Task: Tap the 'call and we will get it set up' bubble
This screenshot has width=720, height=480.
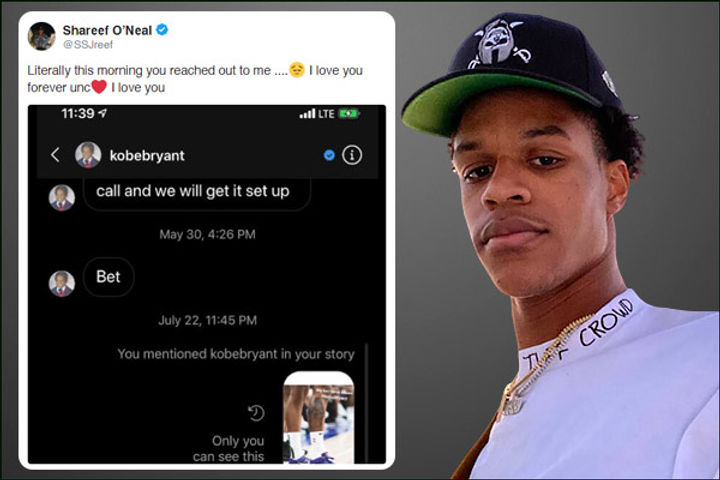Action: click(x=197, y=193)
